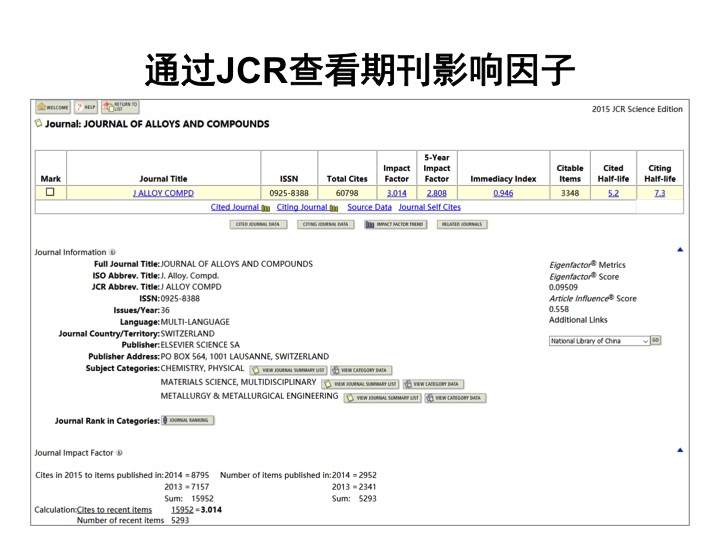The image size is (720, 540).
Task: Click the Cited Journal Data button
Action: click(258, 225)
